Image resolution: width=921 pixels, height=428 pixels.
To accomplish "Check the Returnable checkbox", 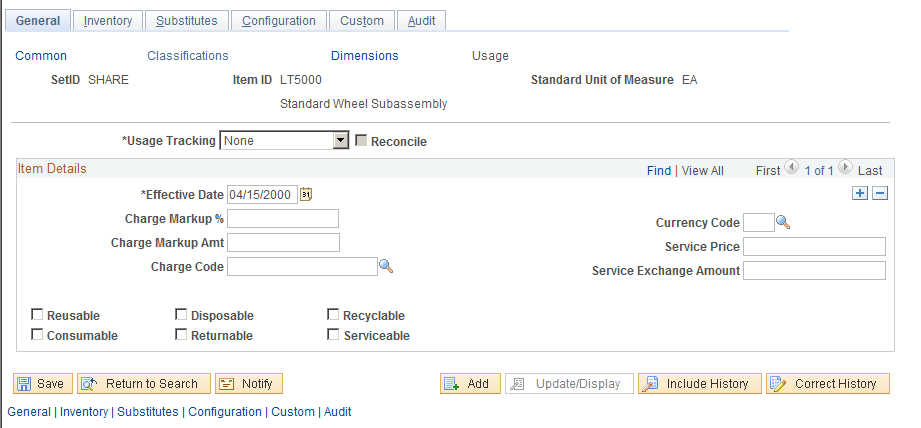I will [181, 335].
